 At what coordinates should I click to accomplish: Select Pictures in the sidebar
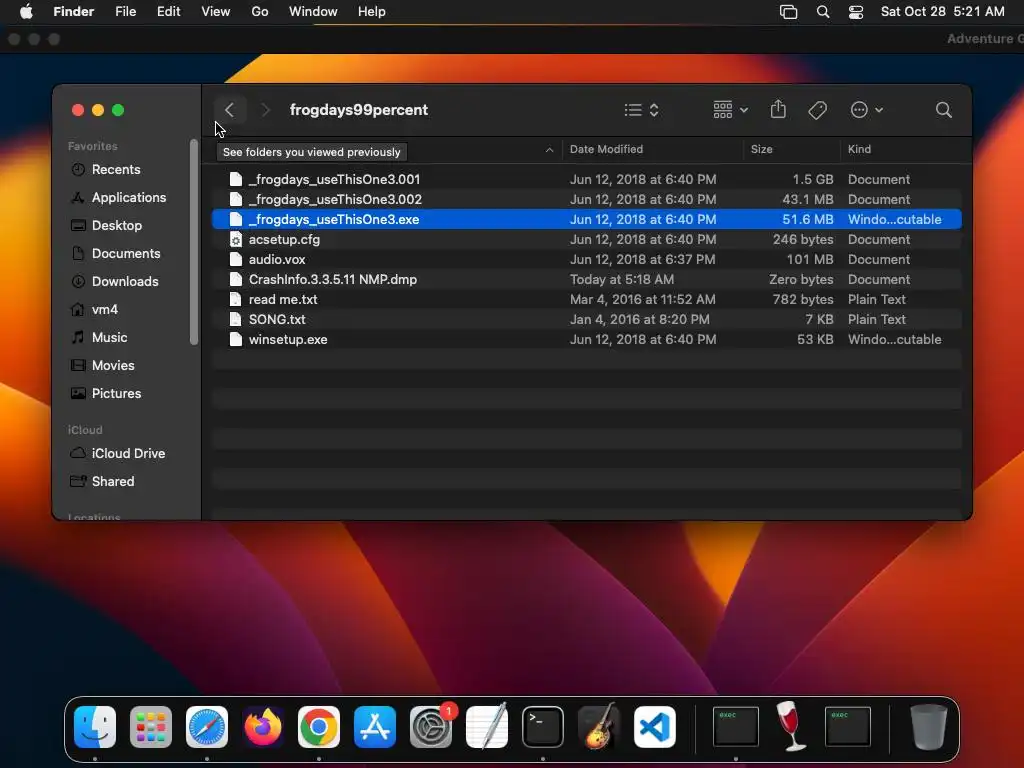[x=106, y=394]
